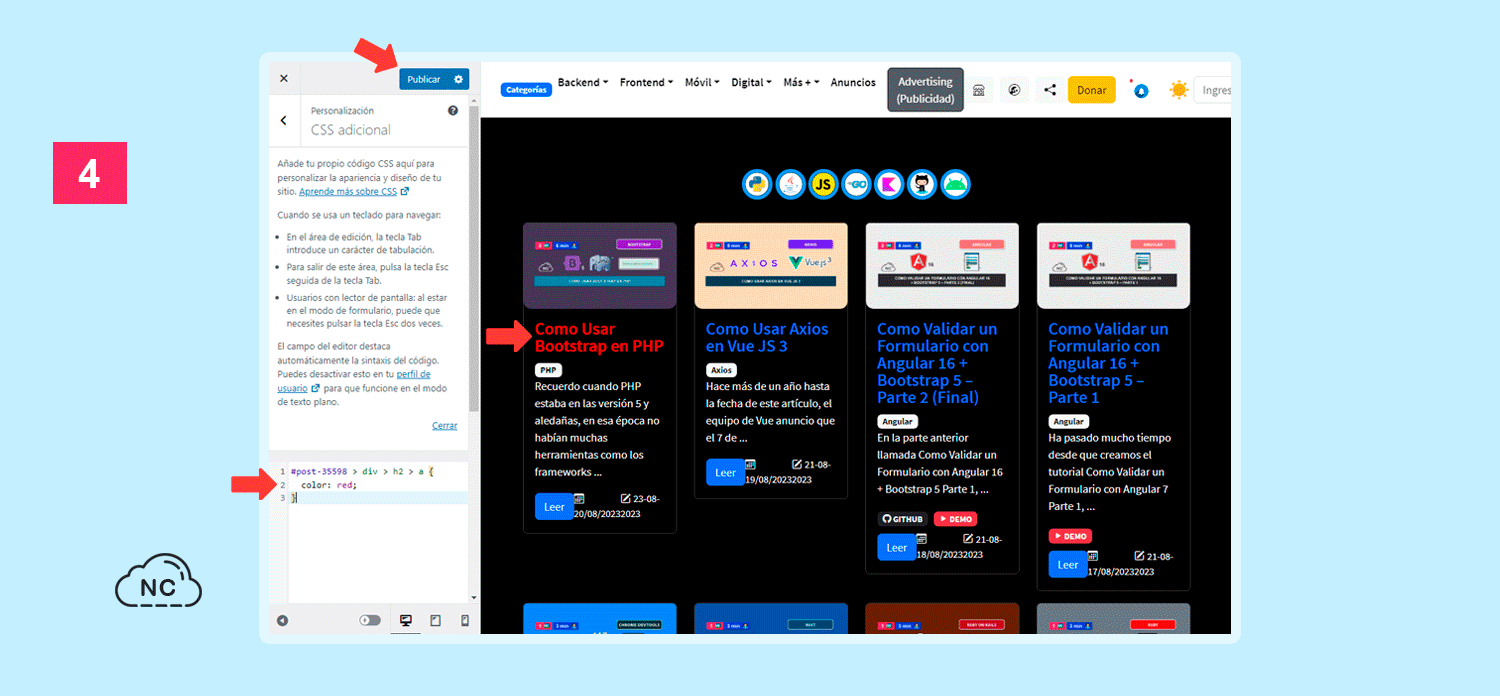Select the Java category icon
The width and height of the screenshot is (1500, 696).
click(790, 184)
